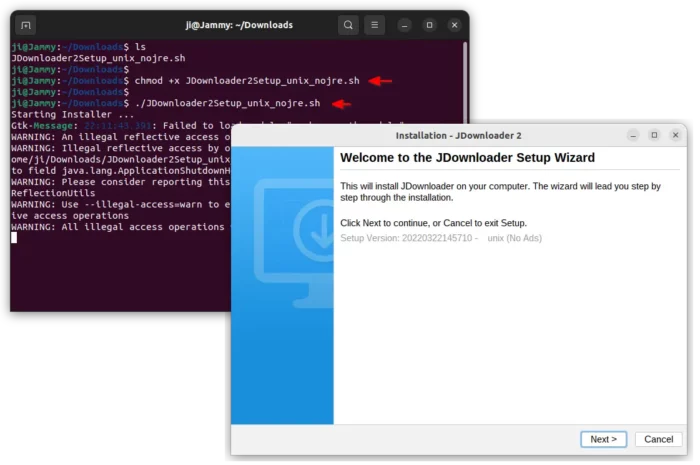Open a new tab in the terminal window
Screen dimensions: 700x465
click(x=25, y=25)
